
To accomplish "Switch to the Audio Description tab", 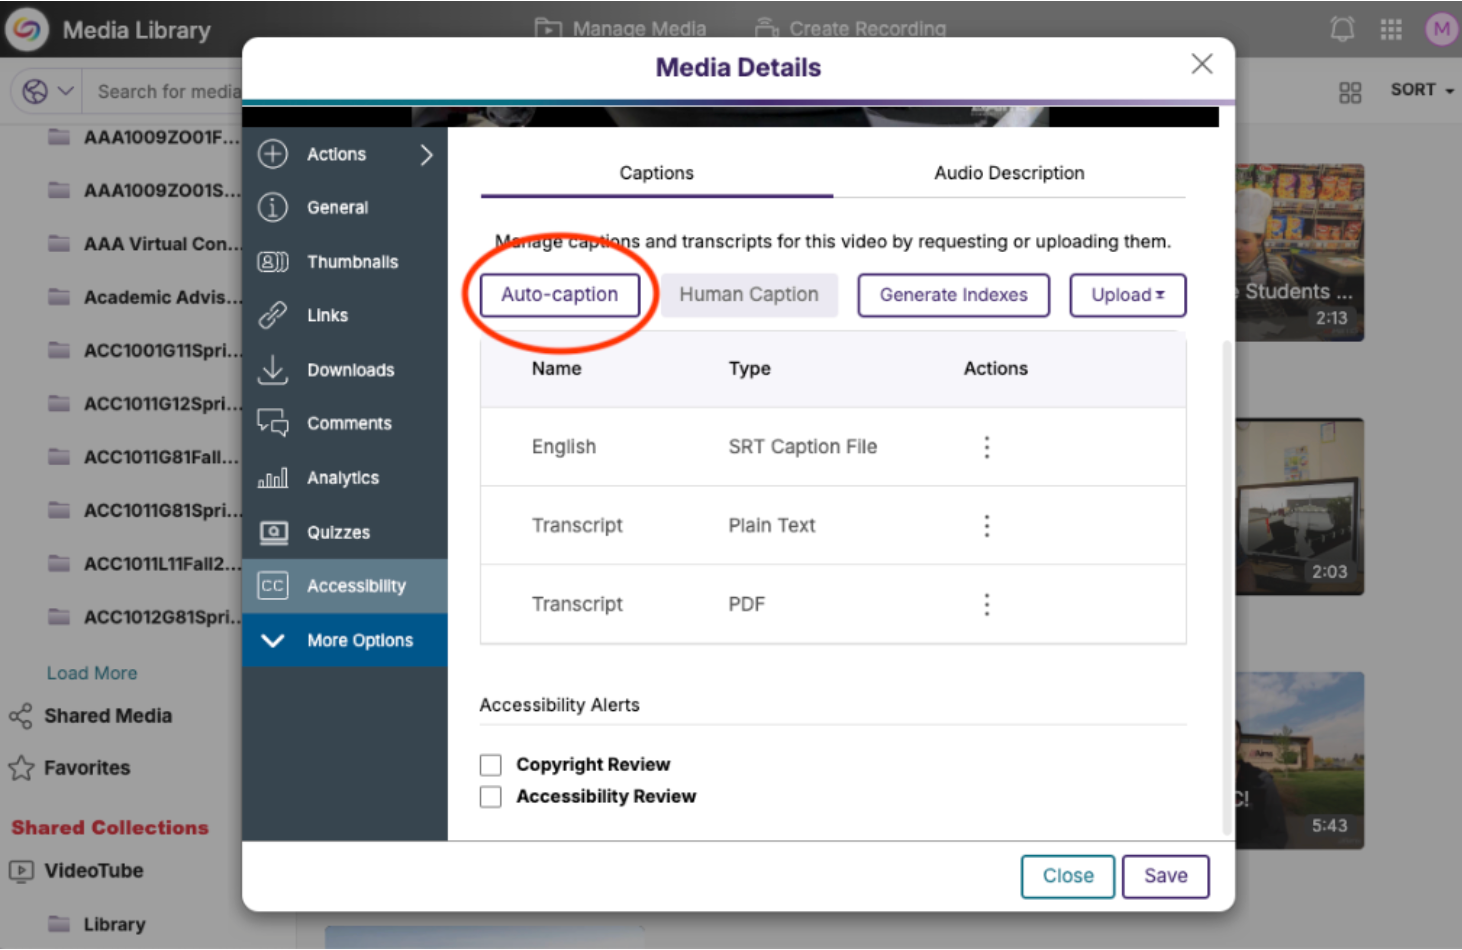I will (1009, 172).
